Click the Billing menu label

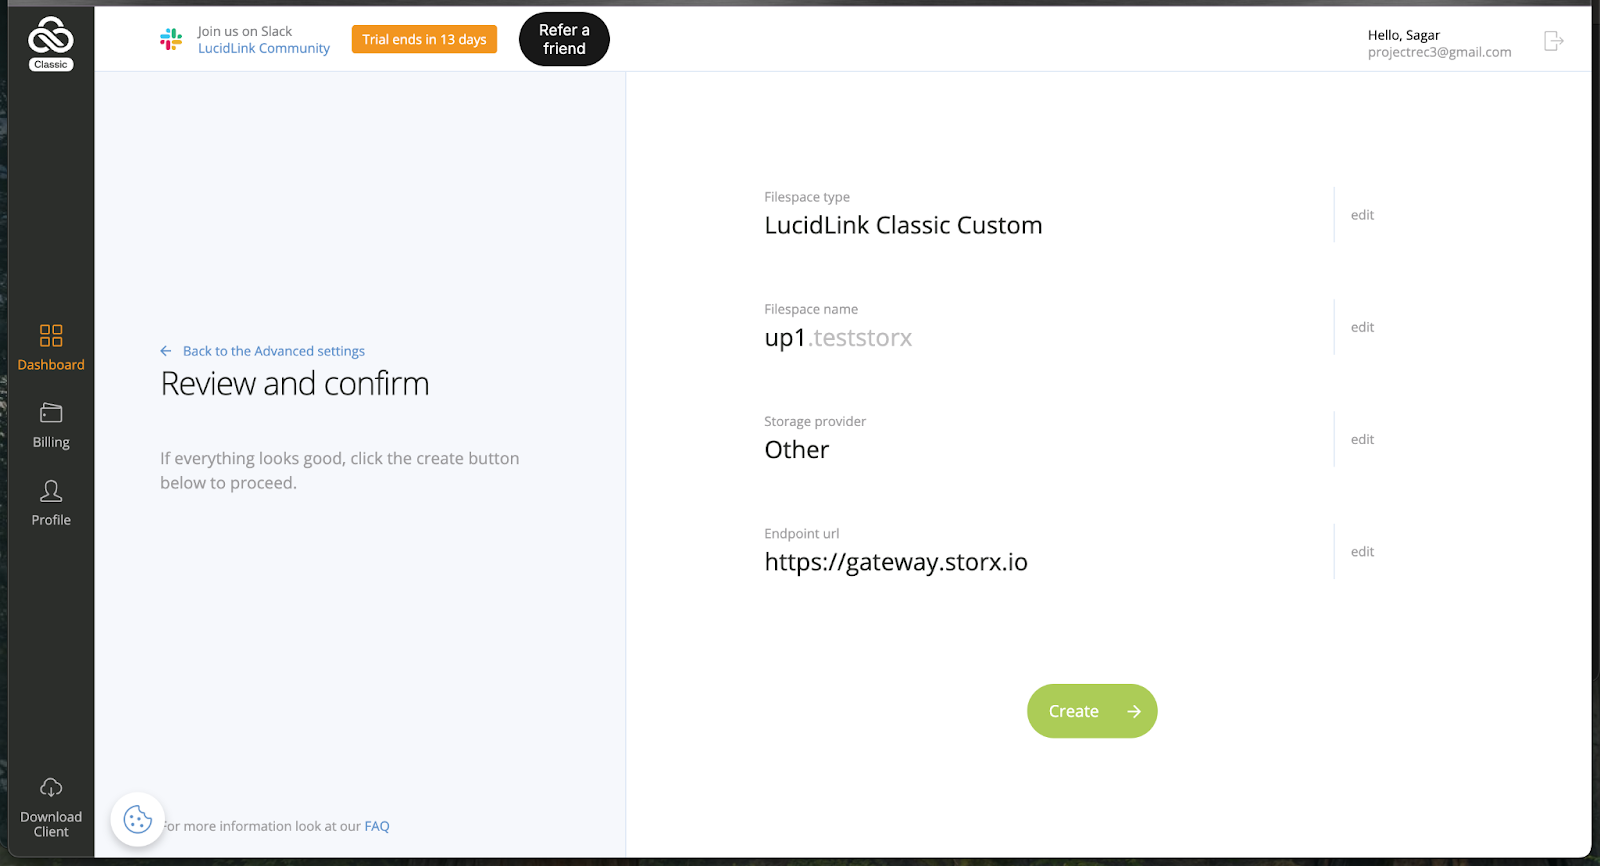pyautogui.click(x=51, y=442)
